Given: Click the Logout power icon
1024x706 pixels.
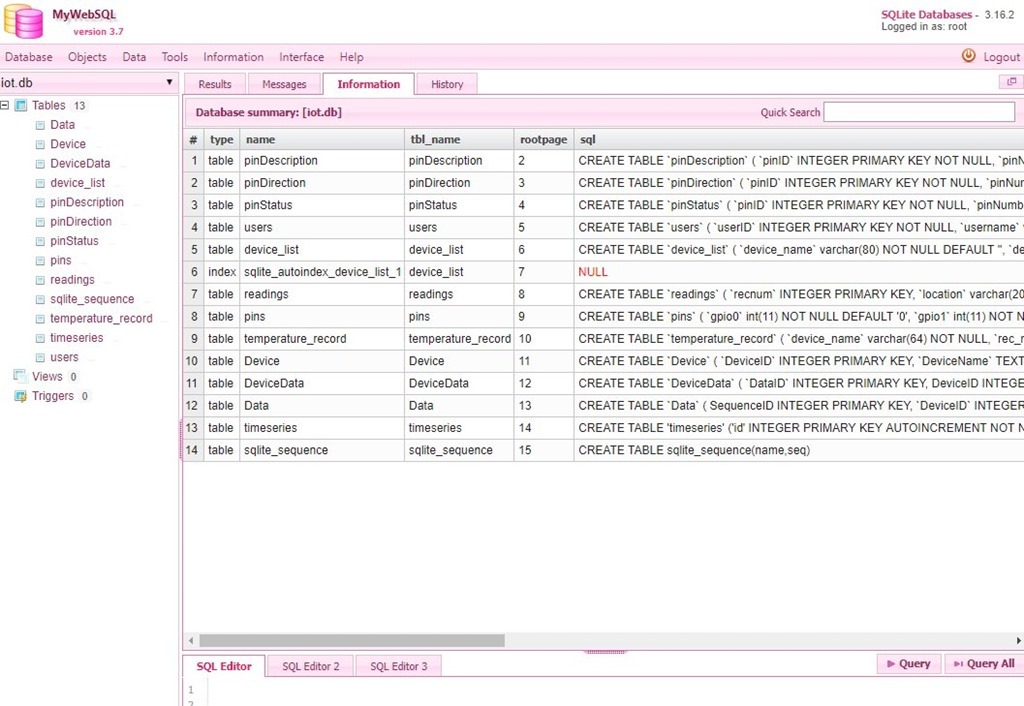Looking at the screenshot, I should [x=968, y=57].
